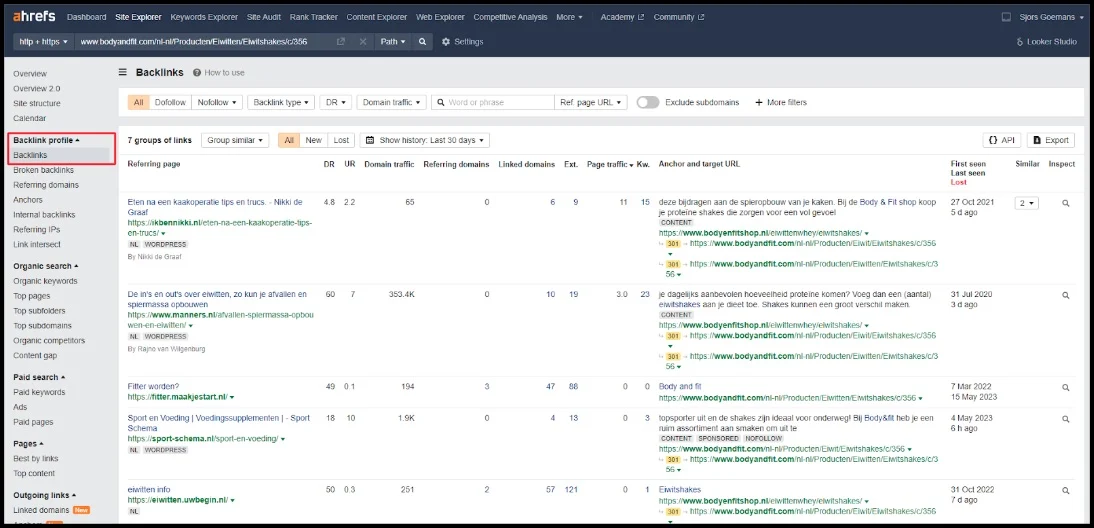Open Academy external link
Screen dimensions: 1094x528
point(622,17)
